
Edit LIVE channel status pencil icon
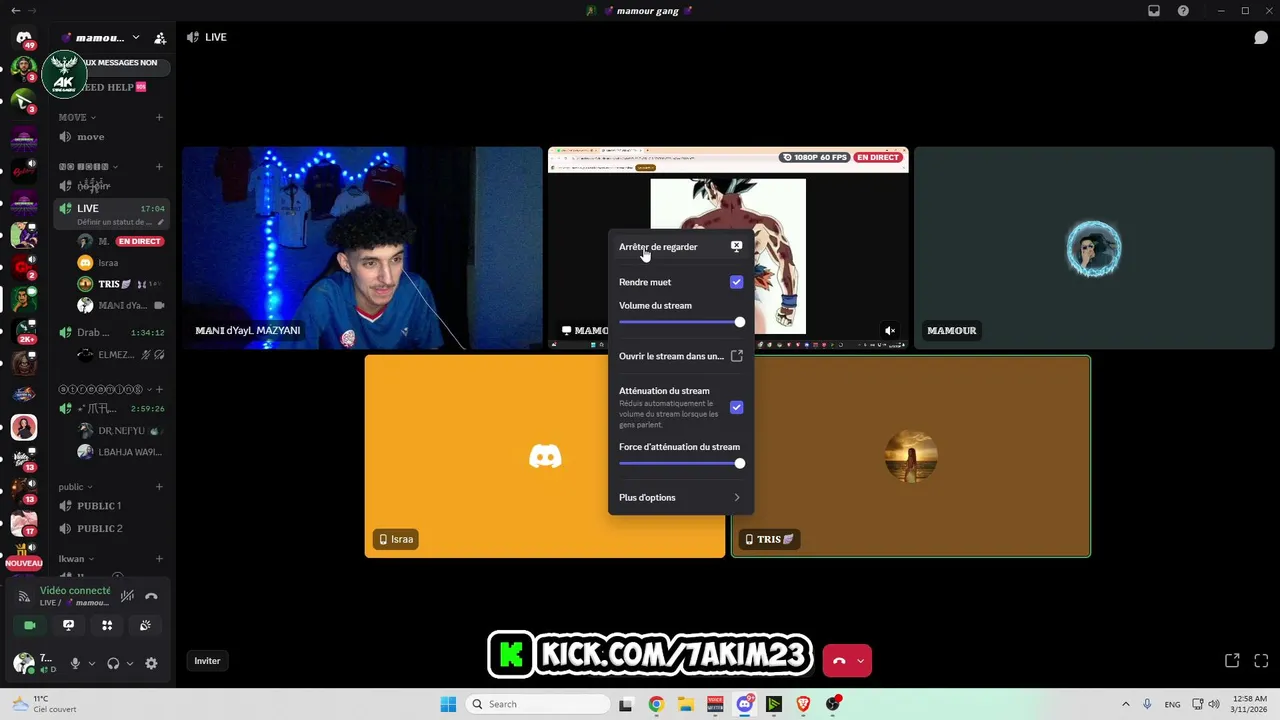click(x=159, y=222)
